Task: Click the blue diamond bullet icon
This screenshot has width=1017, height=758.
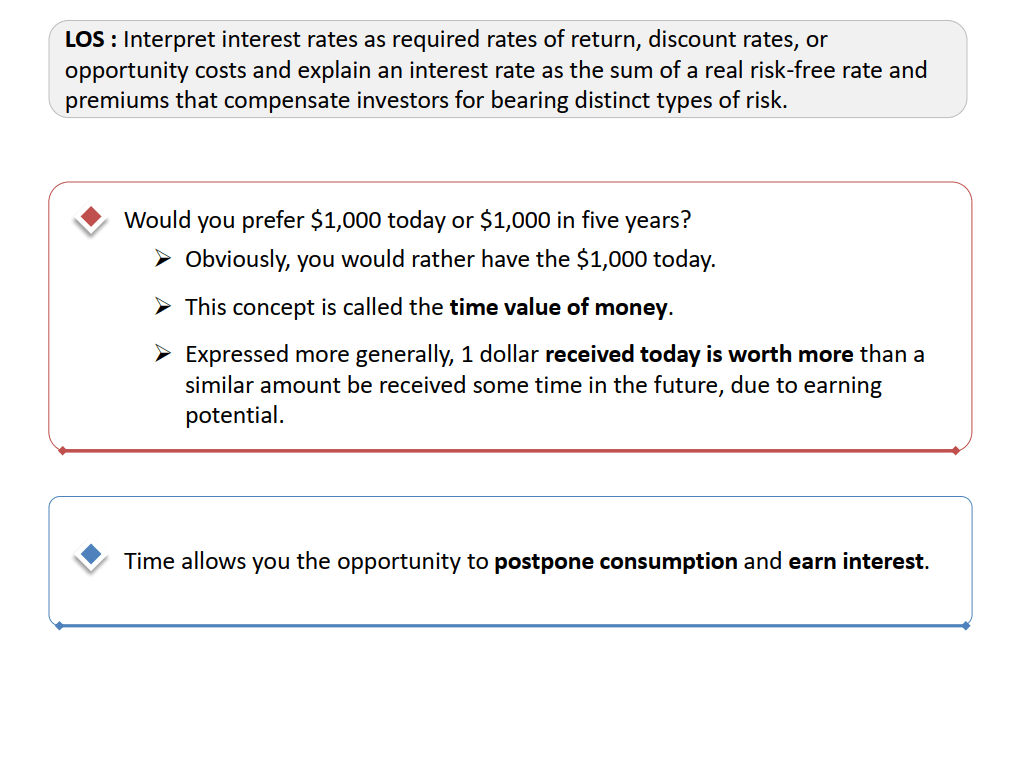Action: [91, 554]
